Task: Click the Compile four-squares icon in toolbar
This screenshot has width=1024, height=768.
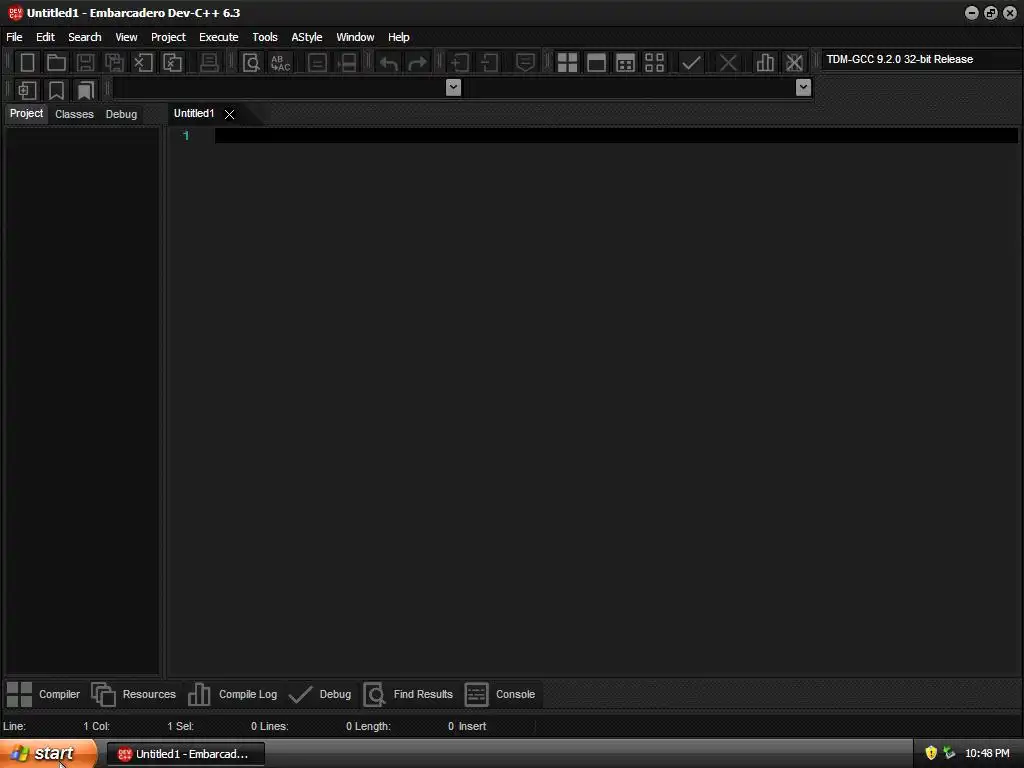Action: pos(567,63)
